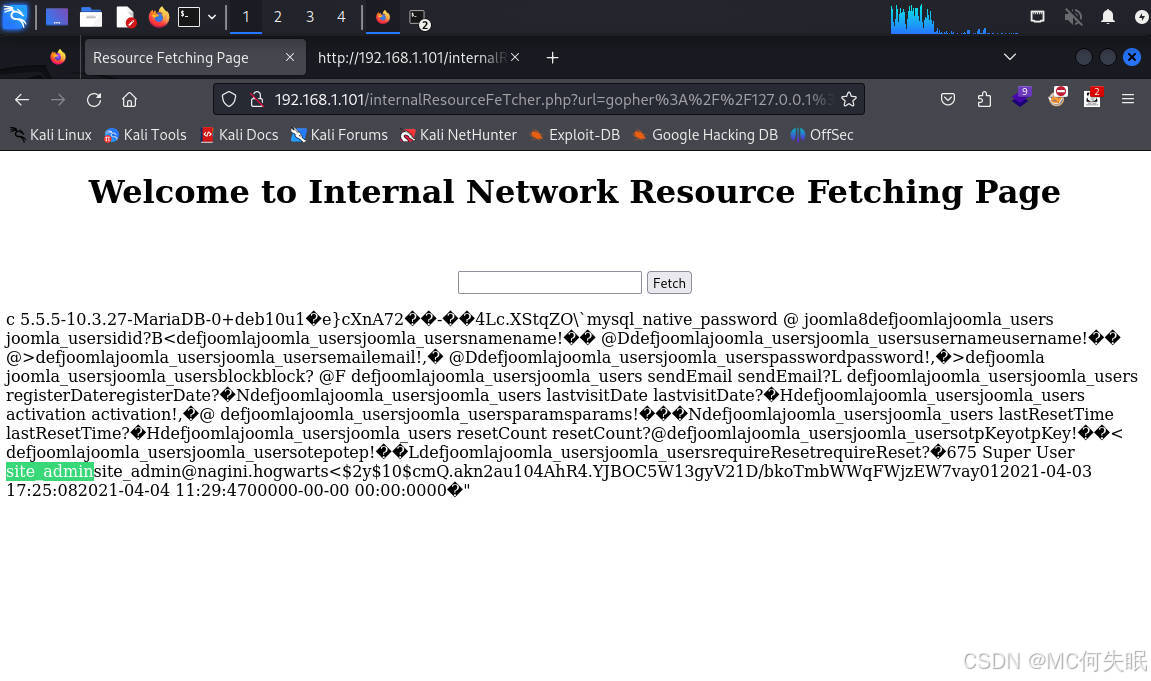Open the notifications bell icon

coord(1108,16)
